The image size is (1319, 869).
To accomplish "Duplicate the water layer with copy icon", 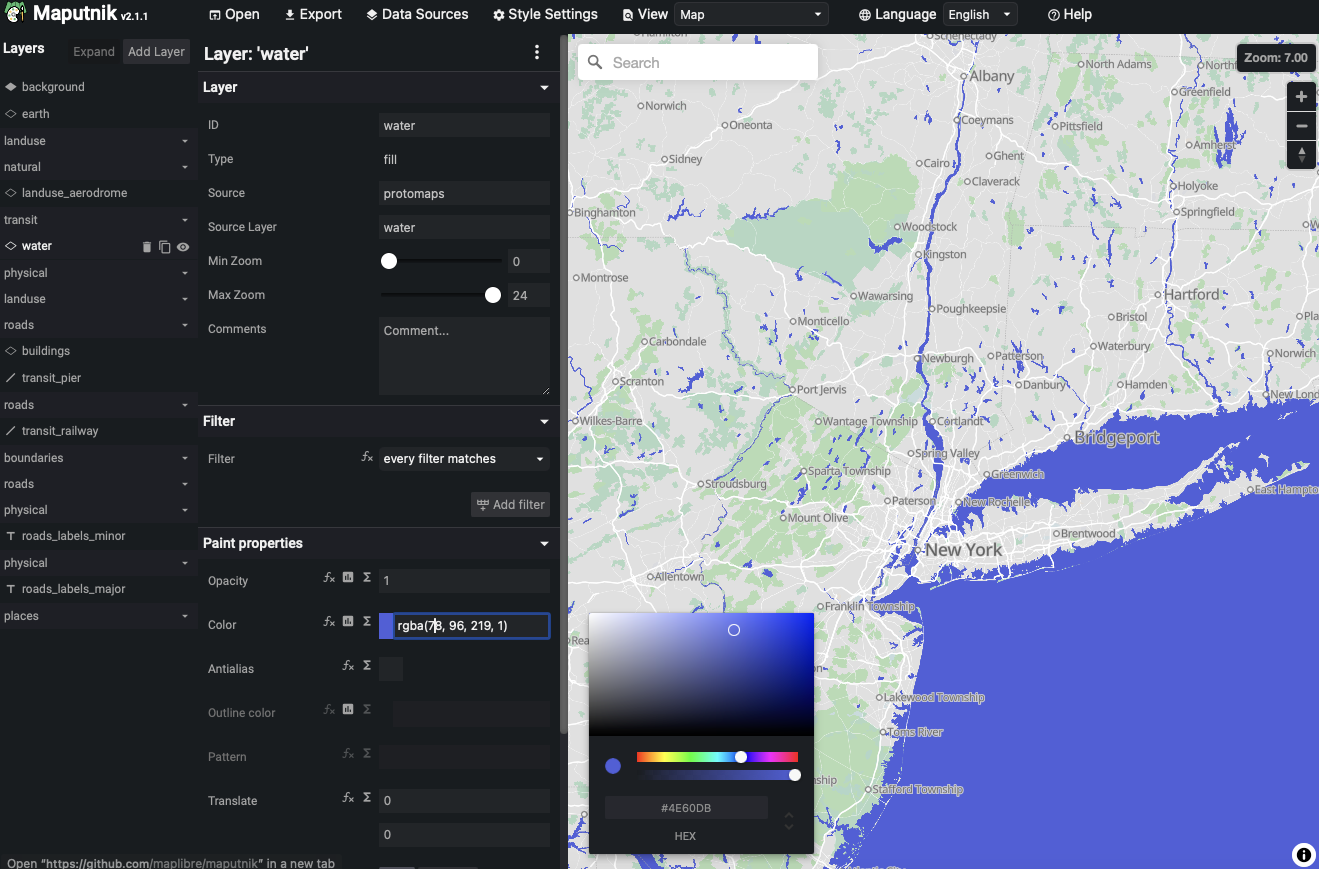I will coord(164,247).
